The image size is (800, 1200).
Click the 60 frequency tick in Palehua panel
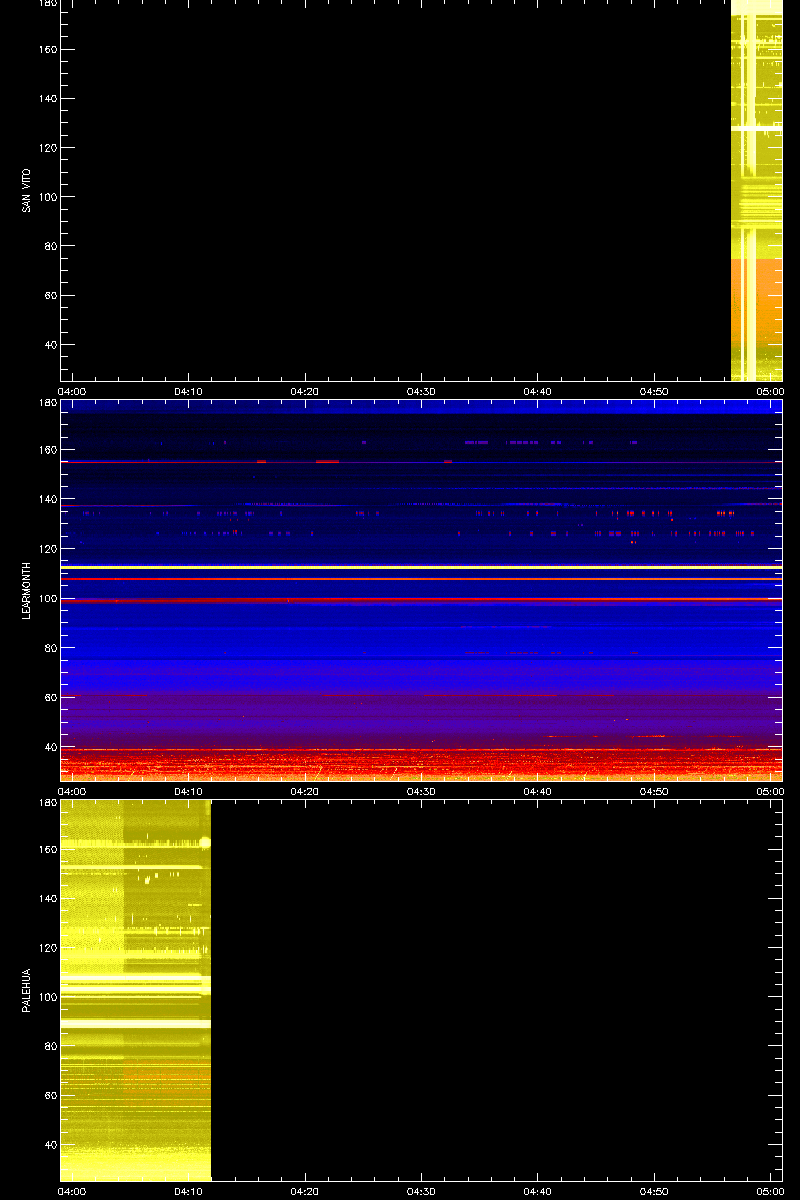[50, 1096]
